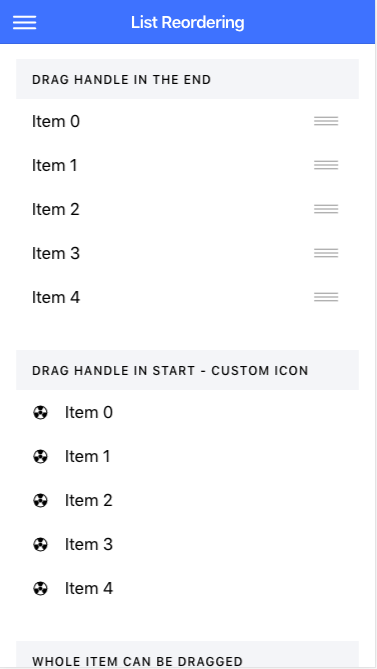Click the drag handle for Item 4
Viewport: 377px width, 669px height.
click(326, 297)
